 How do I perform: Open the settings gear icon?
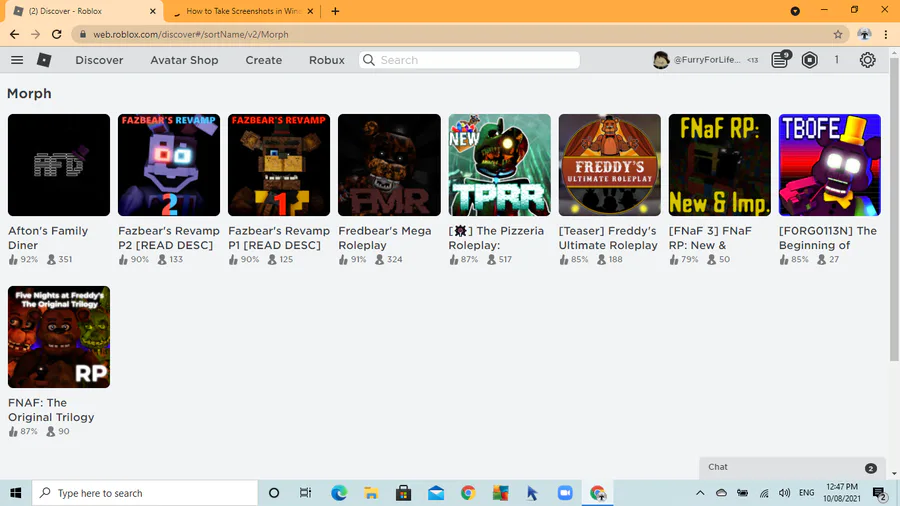pyautogui.click(x=867, y=60)
